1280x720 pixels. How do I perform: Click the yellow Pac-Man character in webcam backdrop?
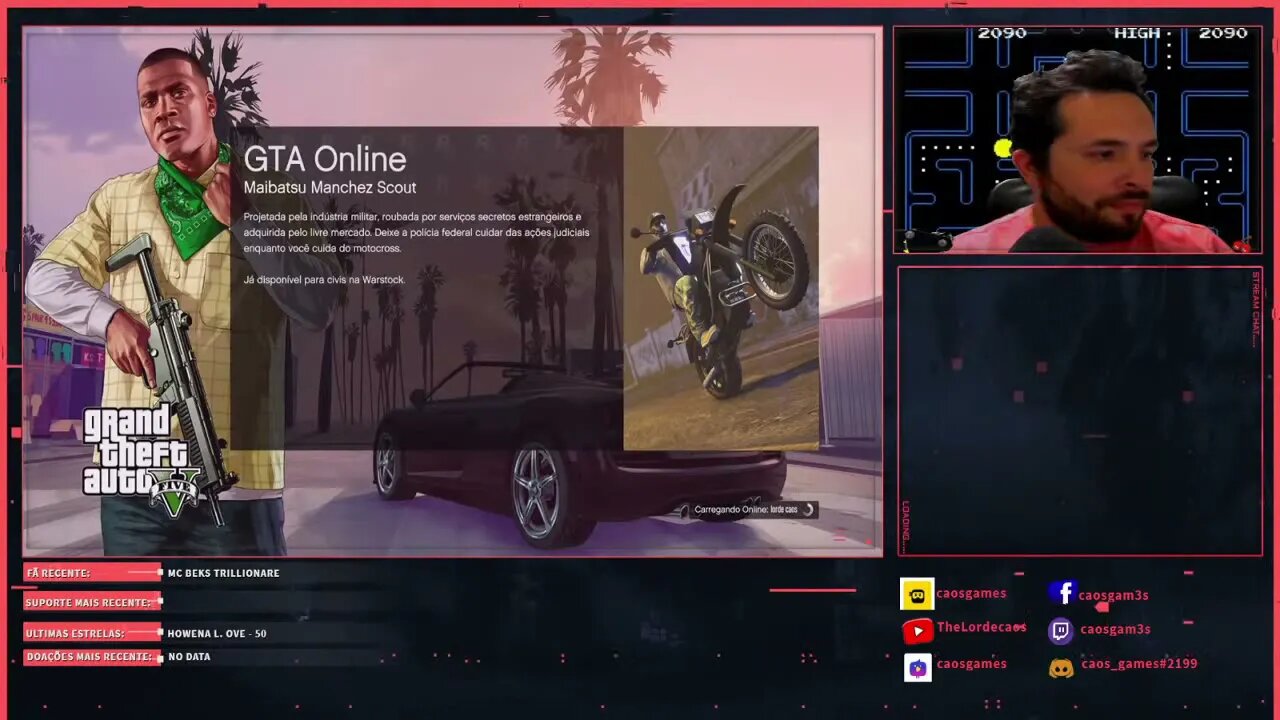point(1003,149)
